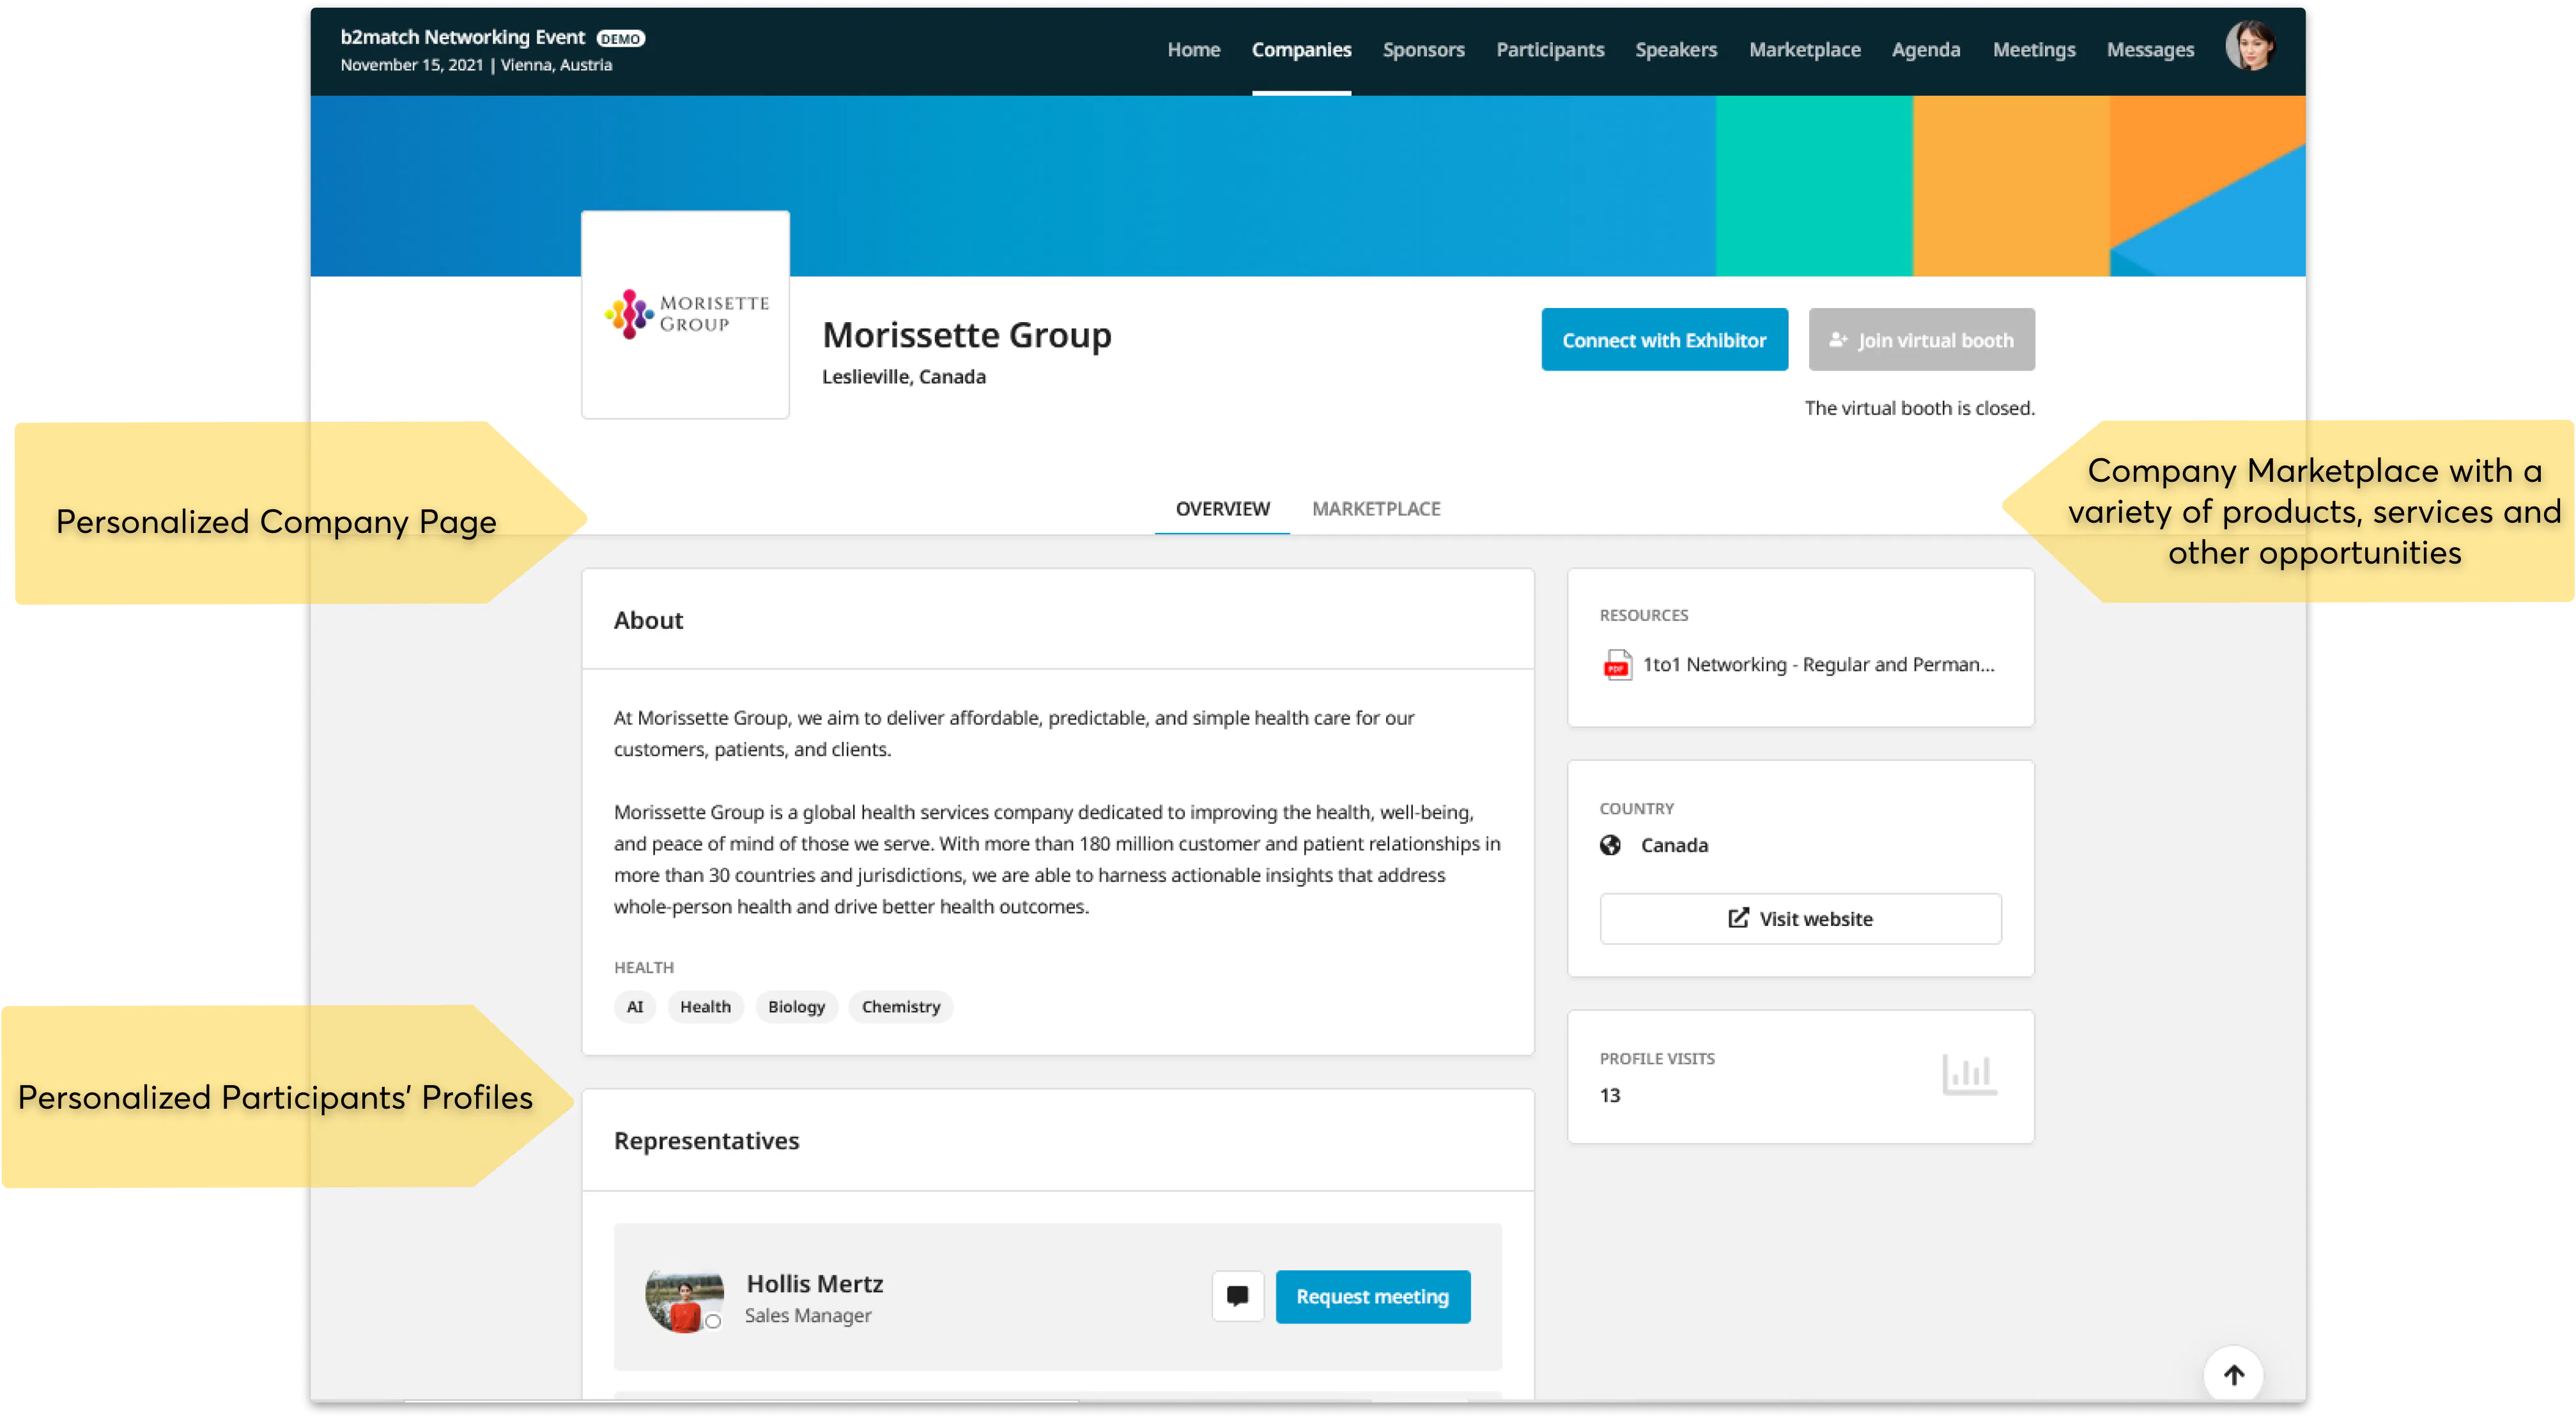Click 'November 15, 2021 | Vienna, Austria' text

[476, 65]
